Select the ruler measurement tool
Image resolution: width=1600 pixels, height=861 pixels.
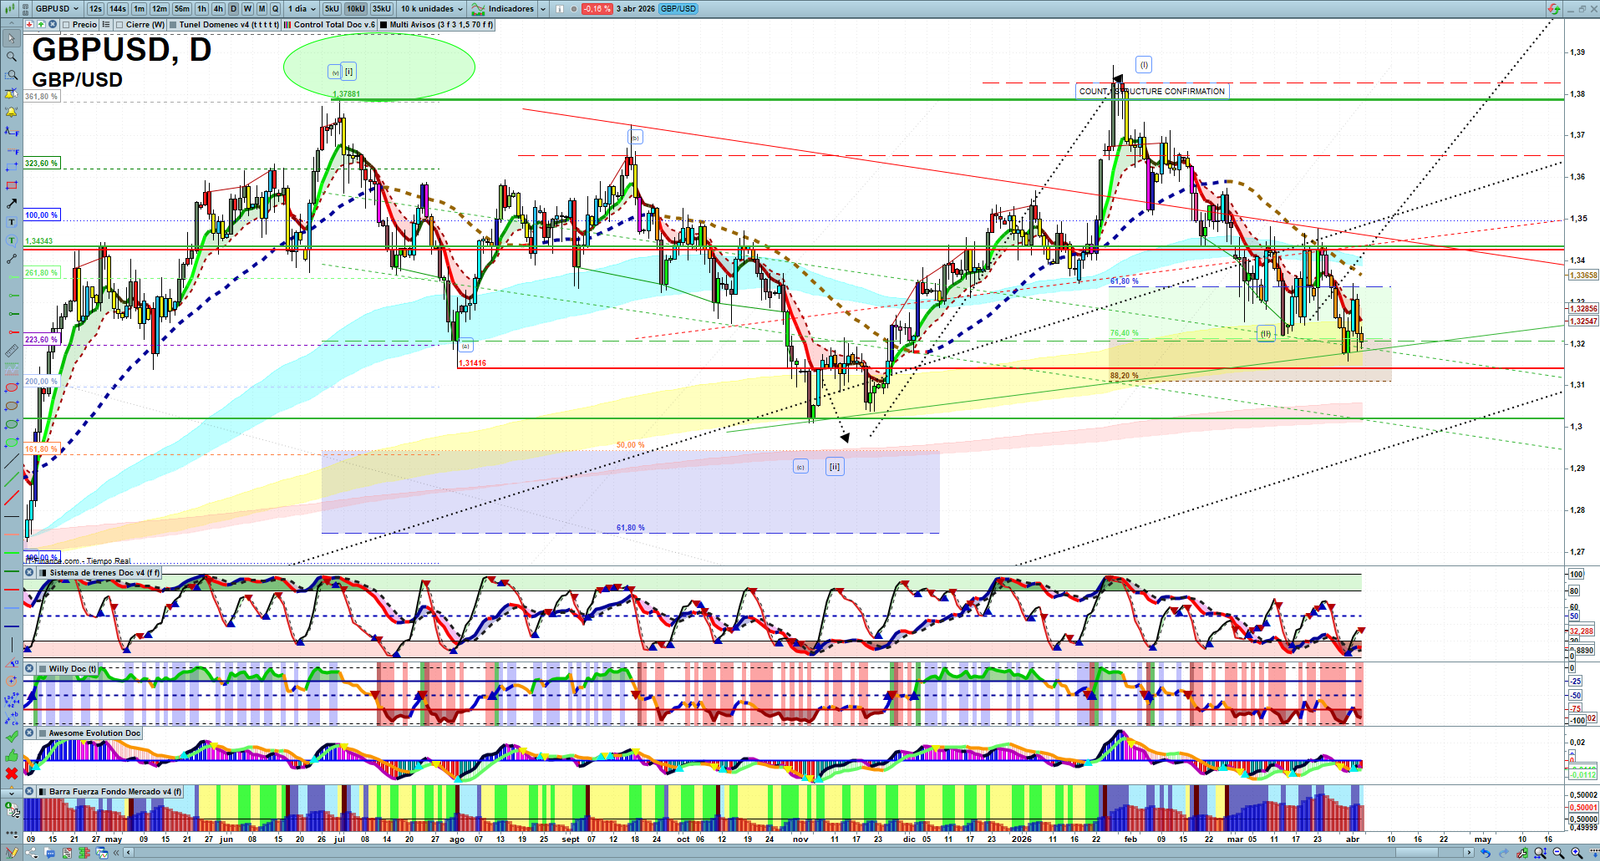tap(11, 351)
